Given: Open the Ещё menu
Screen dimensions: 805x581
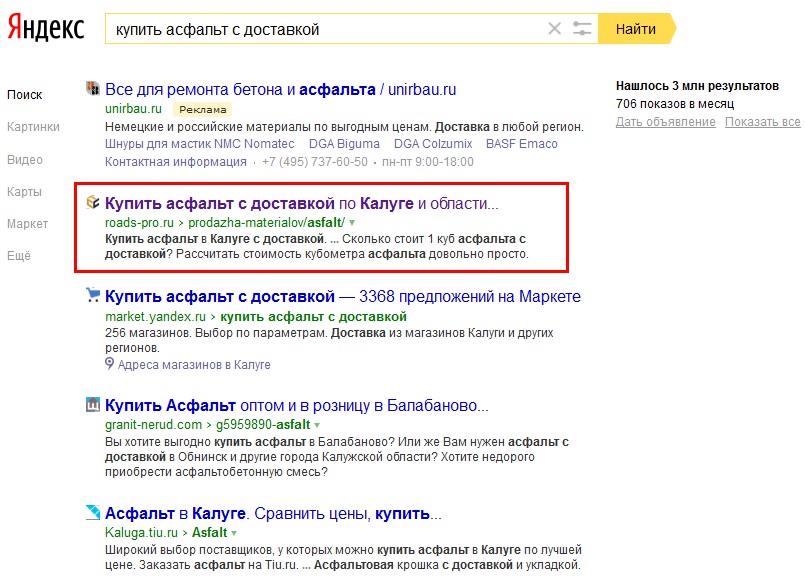Looking at the screenshot, I should pyautogui.click(x=18, y=256).
